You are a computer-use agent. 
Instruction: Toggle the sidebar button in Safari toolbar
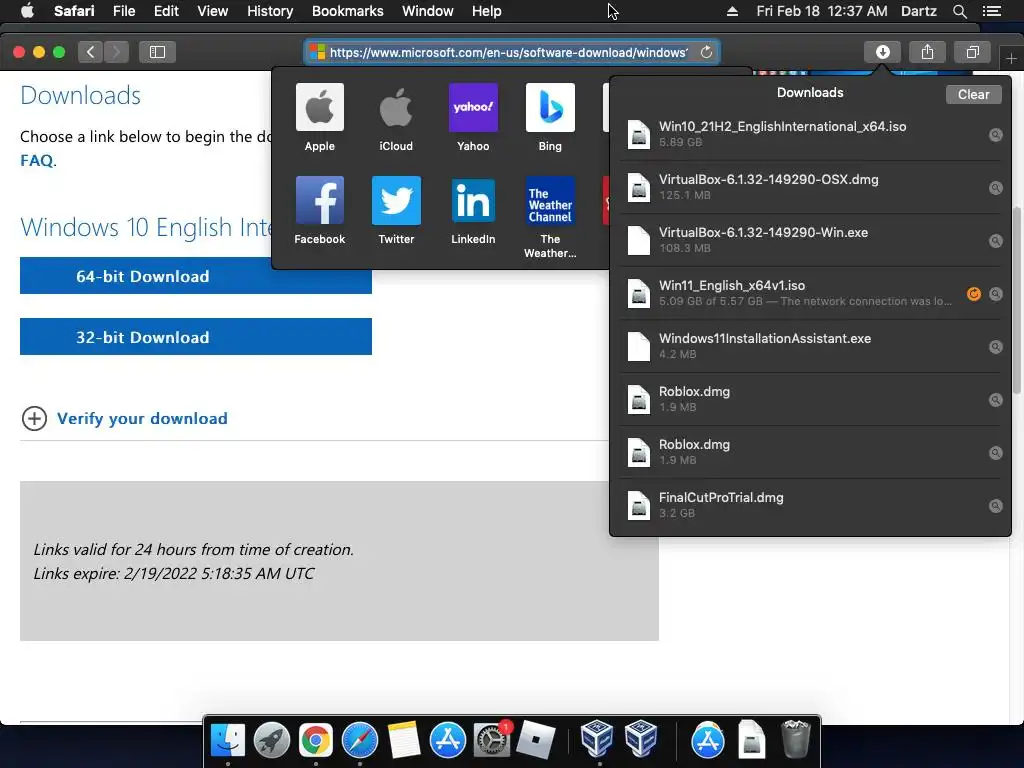[157, 52]
